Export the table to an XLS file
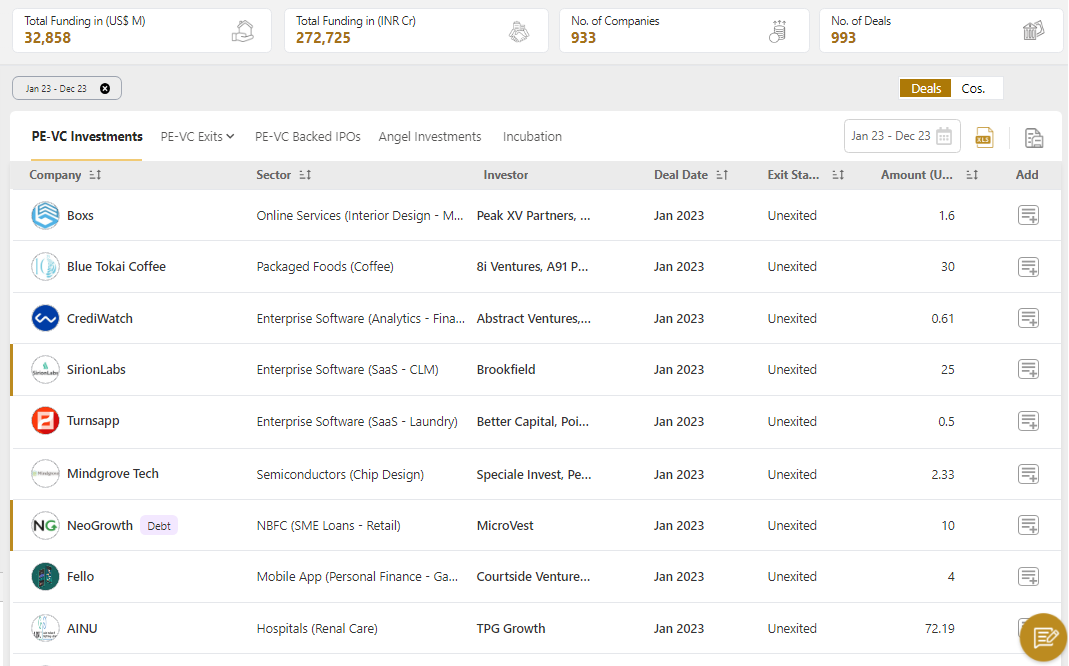This screenshot has height=666, width=1069. (x=984, y=137)
